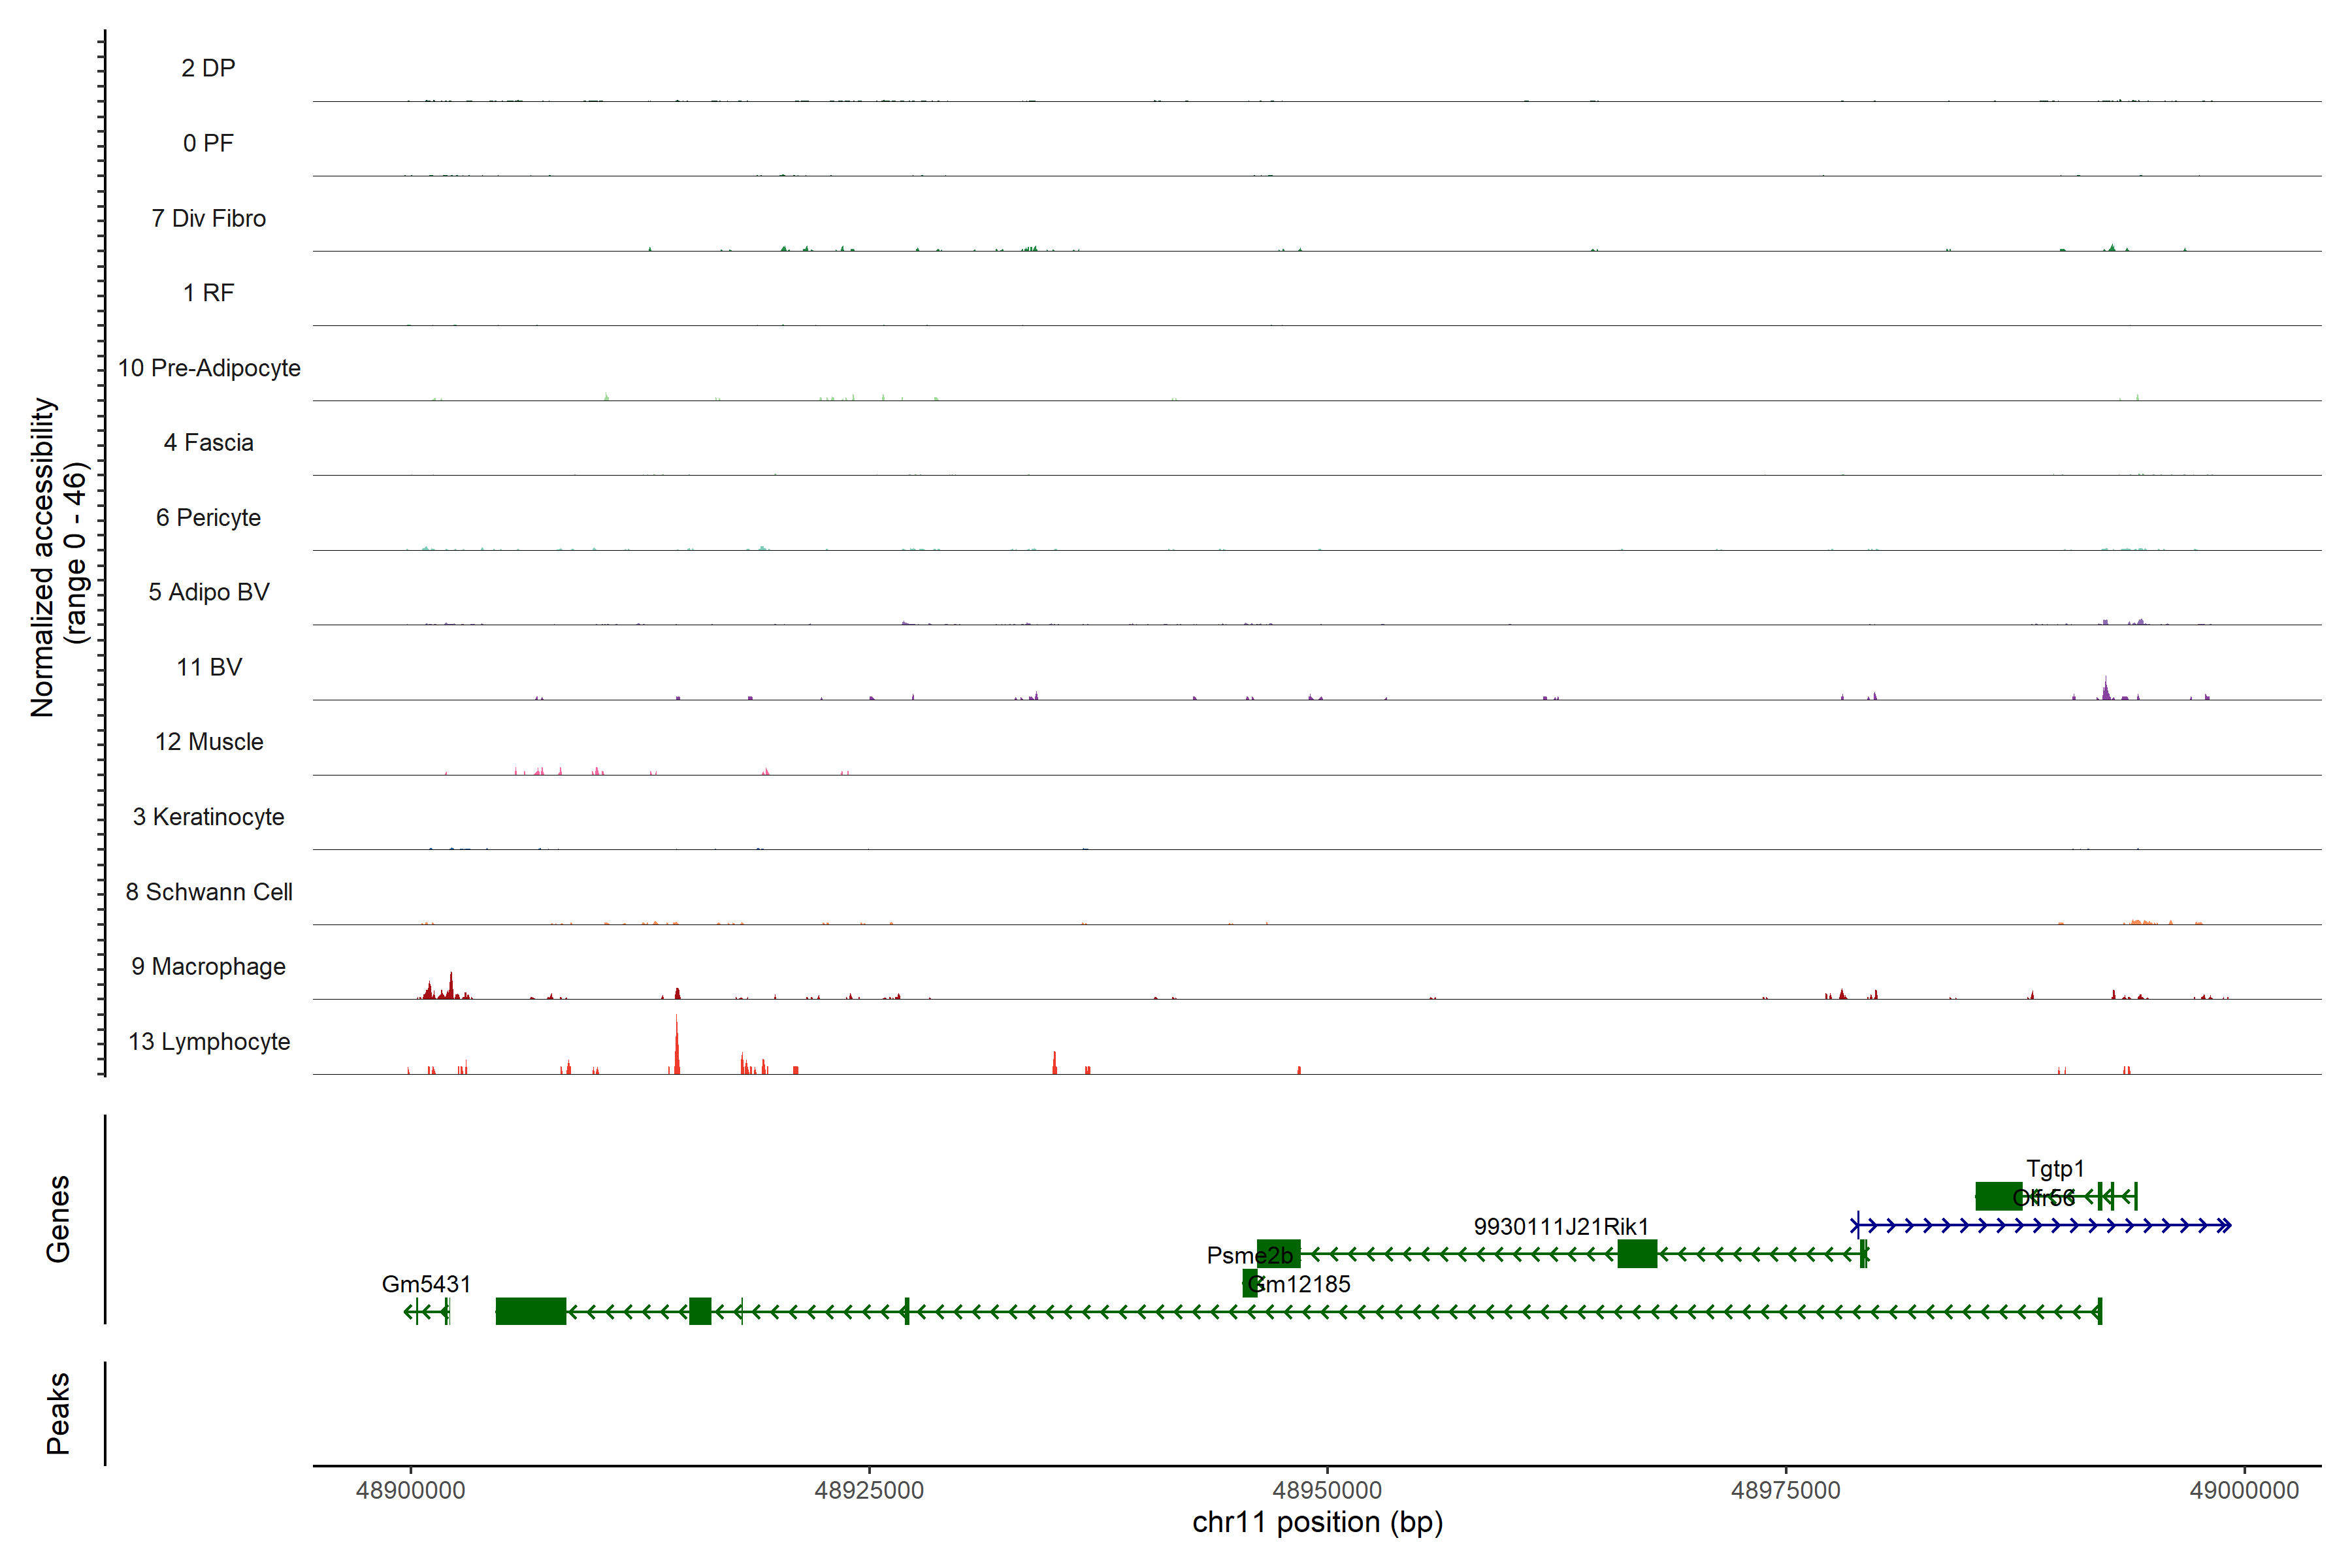
Task: Click the 48925000 axis tick label
Action: [869, 1490]
